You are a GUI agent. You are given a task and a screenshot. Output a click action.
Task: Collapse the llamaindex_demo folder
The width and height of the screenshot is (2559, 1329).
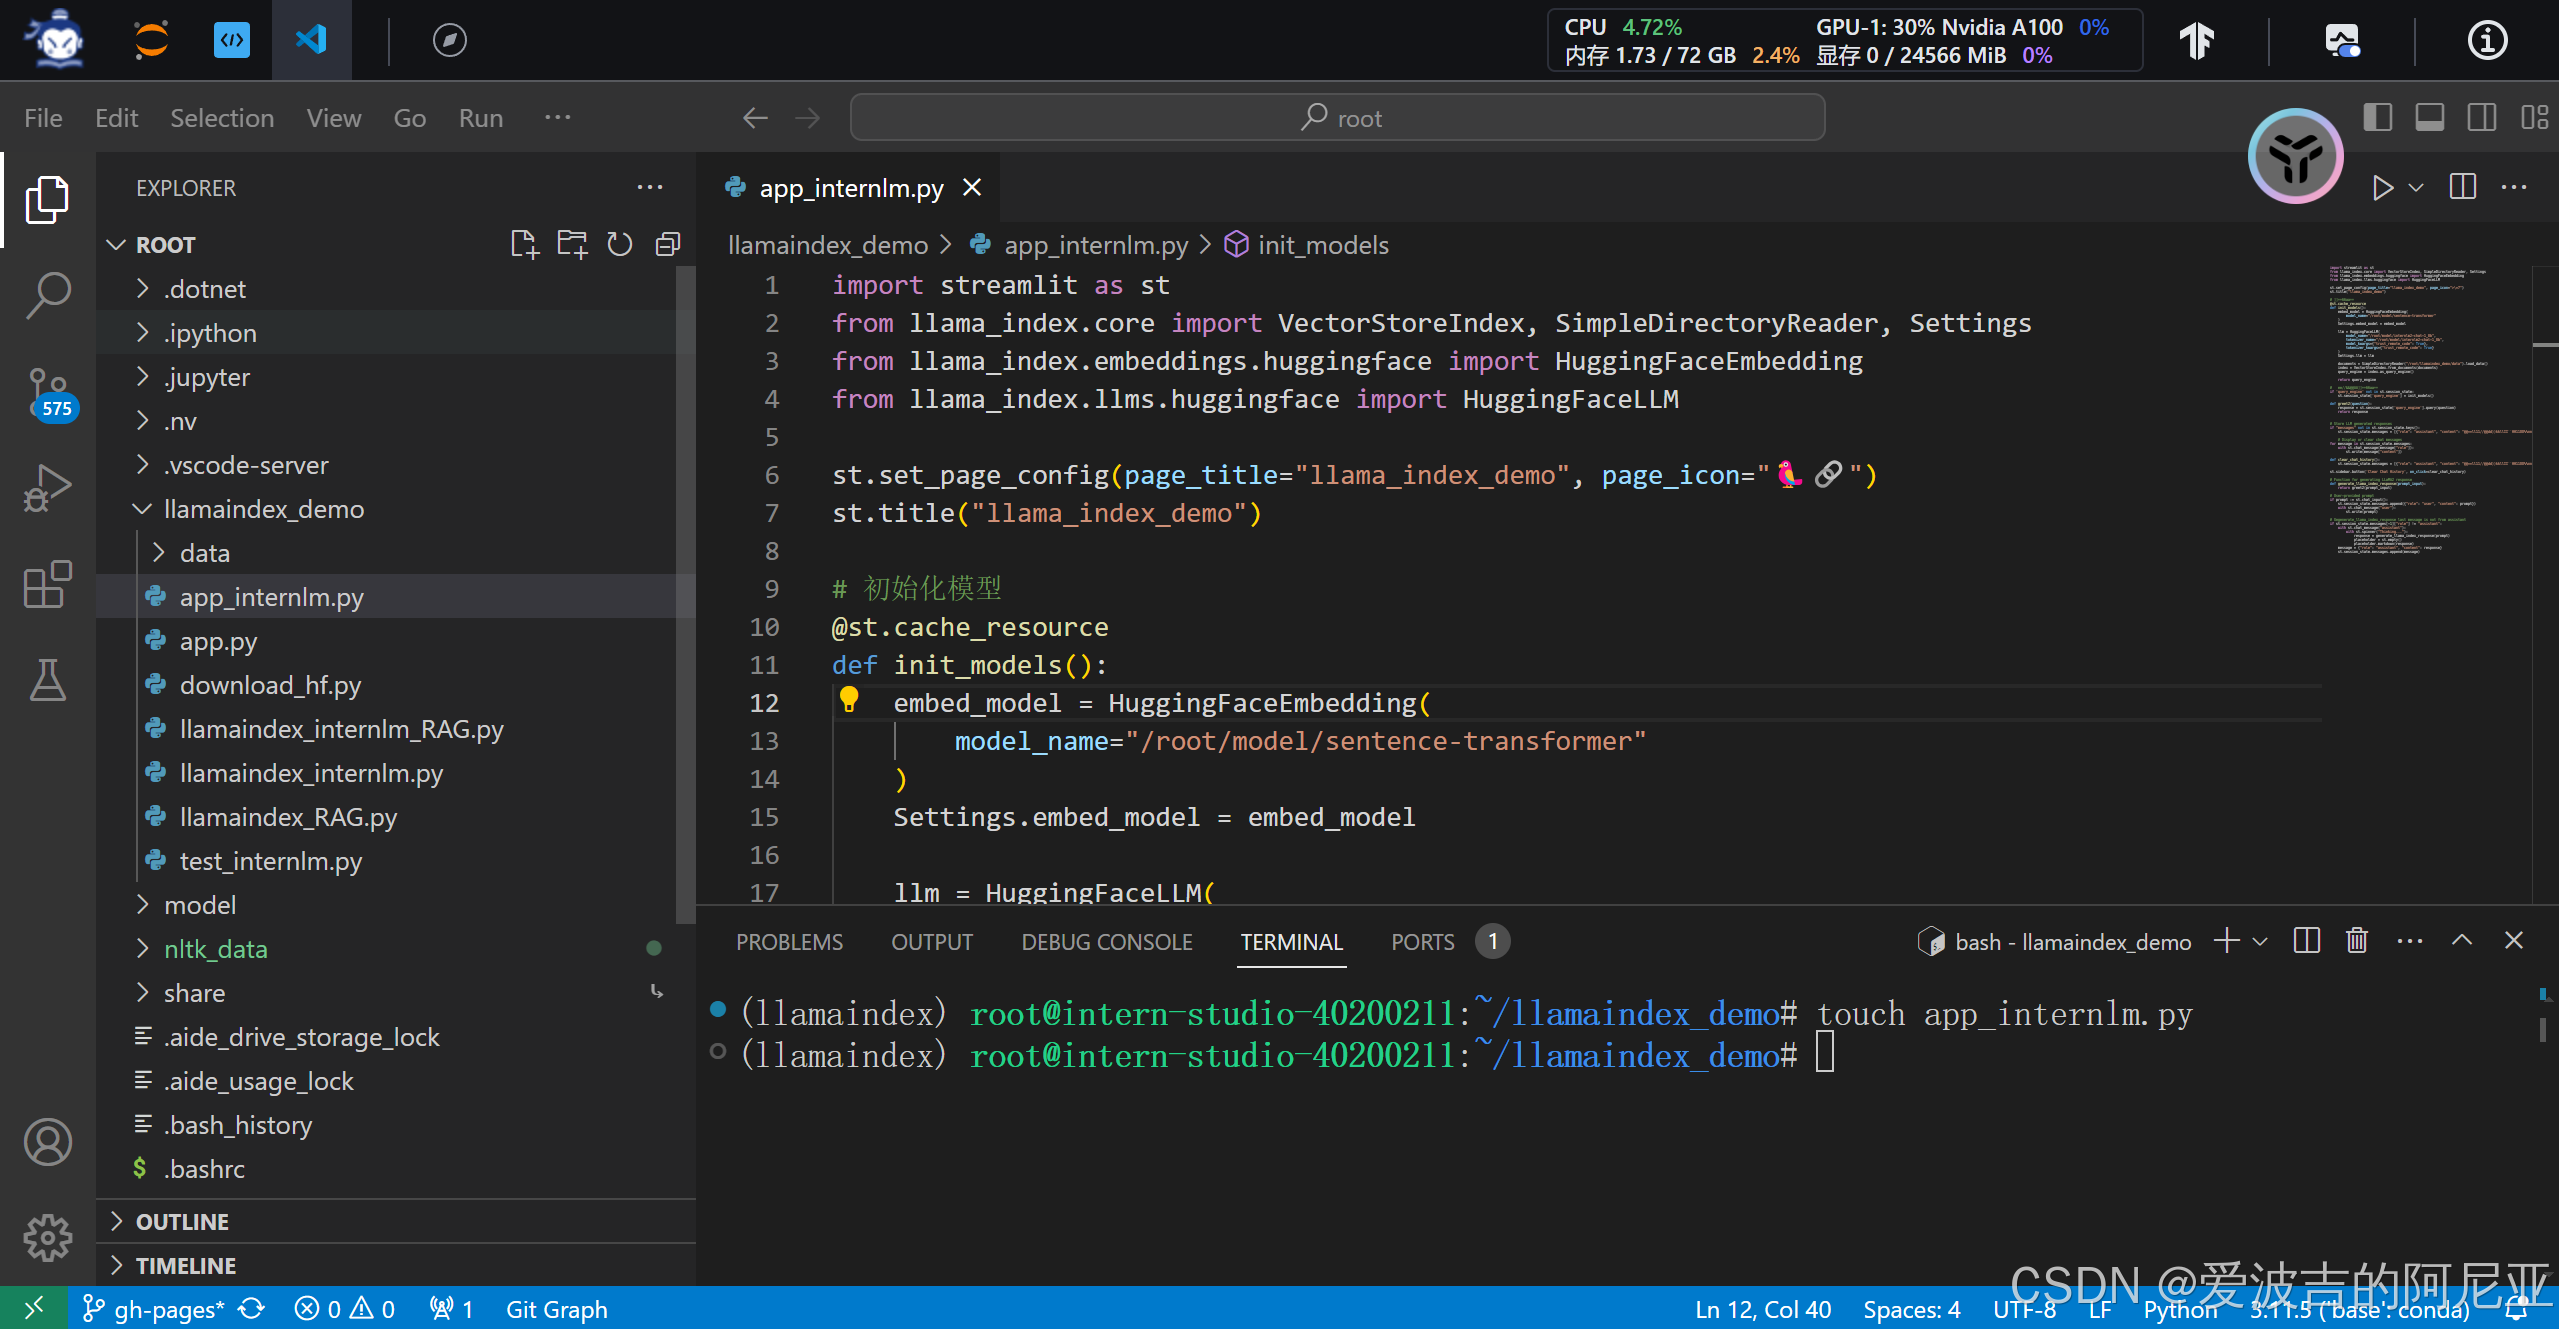pyautogui.click(x=263, y=509)
